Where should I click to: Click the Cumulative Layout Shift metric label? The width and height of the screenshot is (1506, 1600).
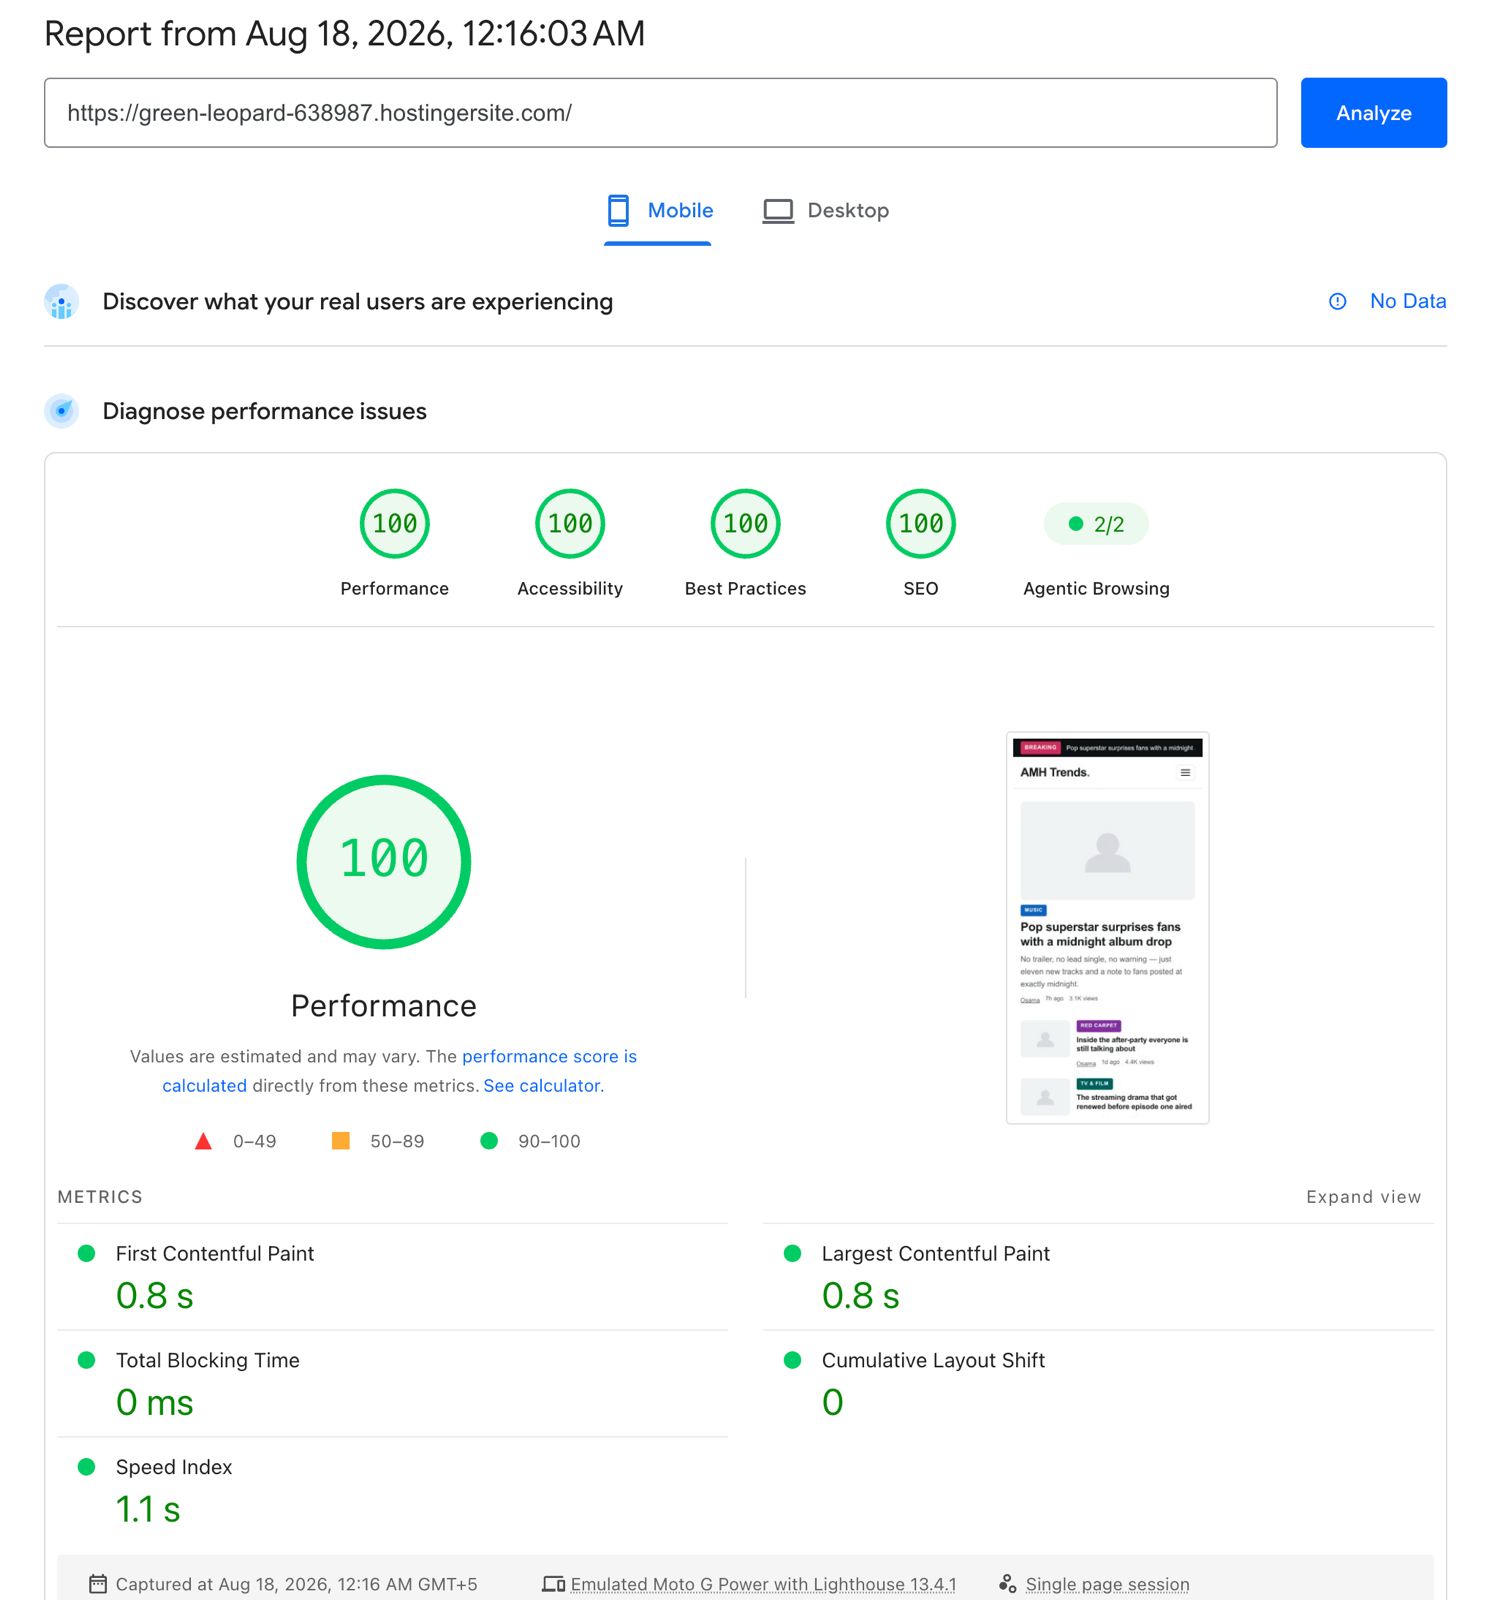[933, 1361]
